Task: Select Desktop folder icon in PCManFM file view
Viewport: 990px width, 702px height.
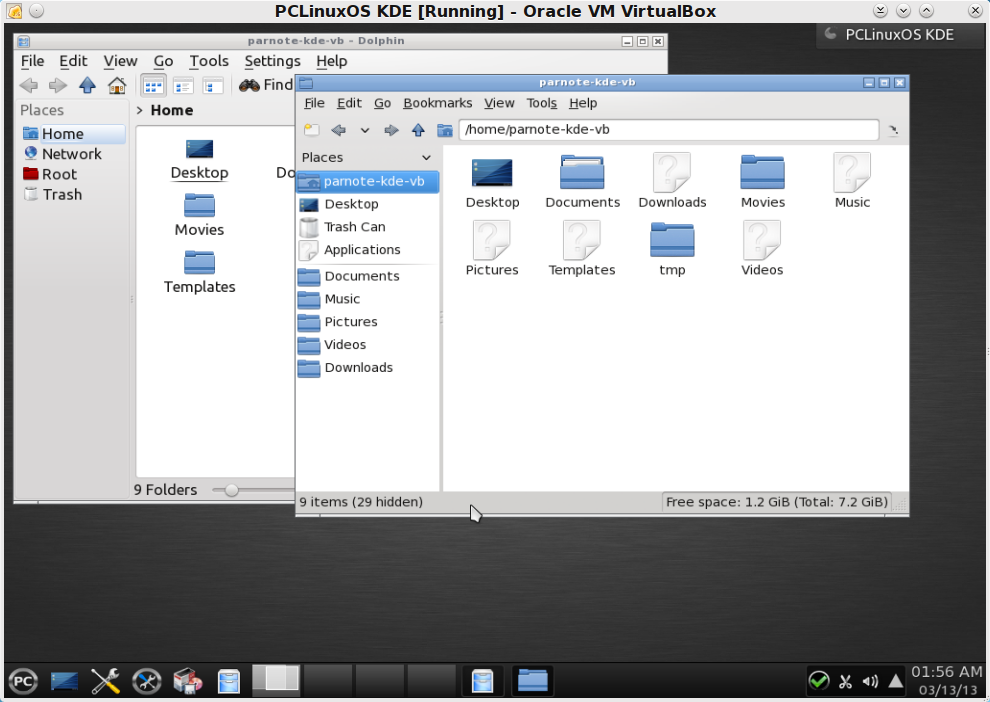Action: (492, 173)
